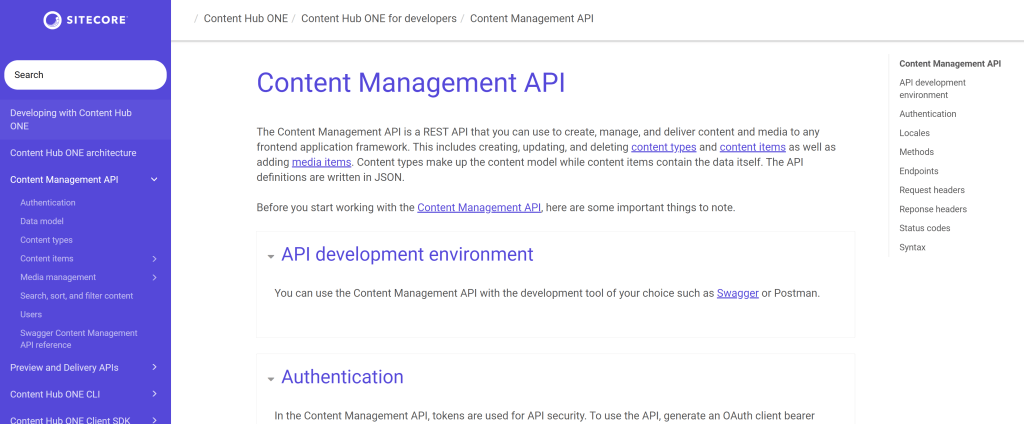
Task: Expand the Content Hub ONE CLI chevron
Action: point(154,394)
